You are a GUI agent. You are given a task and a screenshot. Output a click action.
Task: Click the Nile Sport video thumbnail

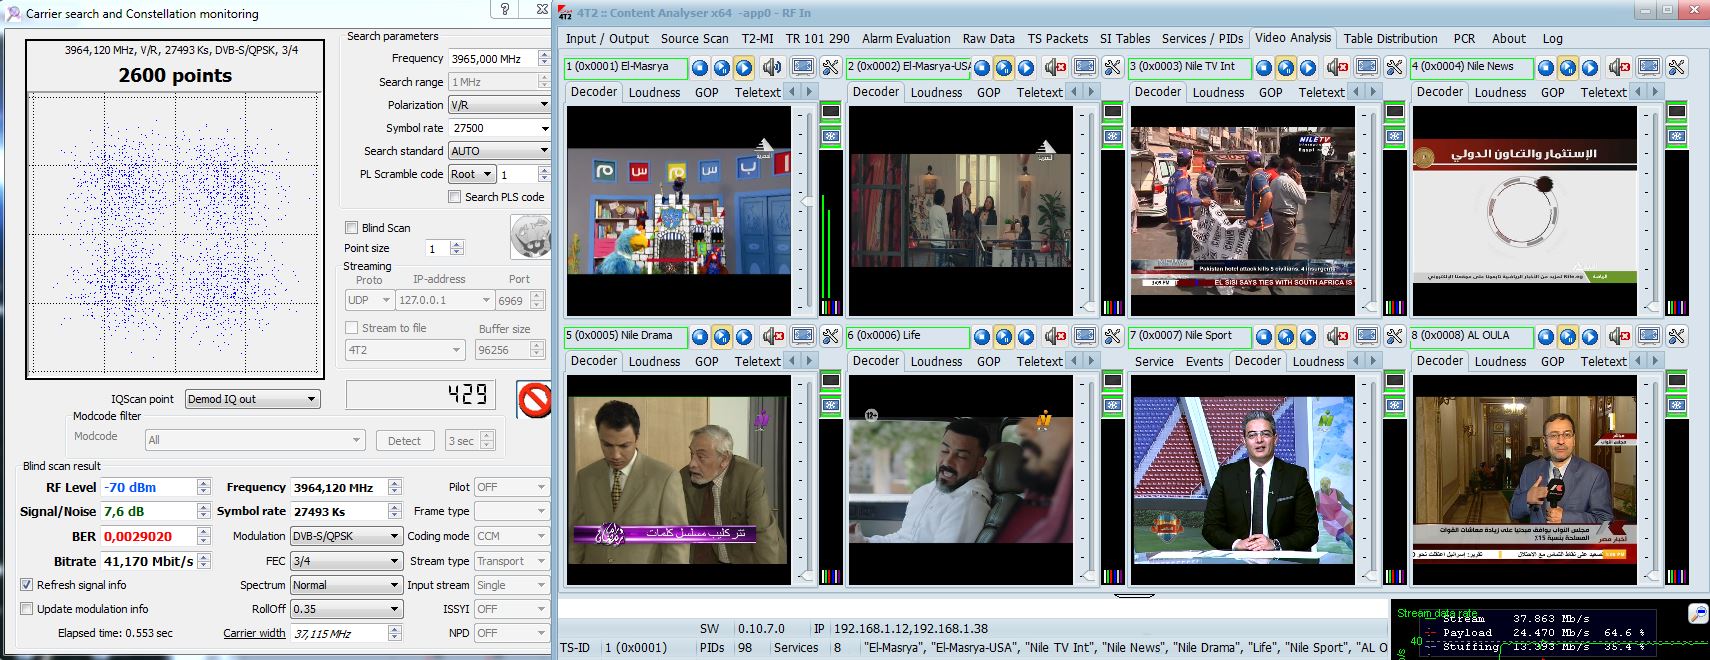(x=1243, y=478)
